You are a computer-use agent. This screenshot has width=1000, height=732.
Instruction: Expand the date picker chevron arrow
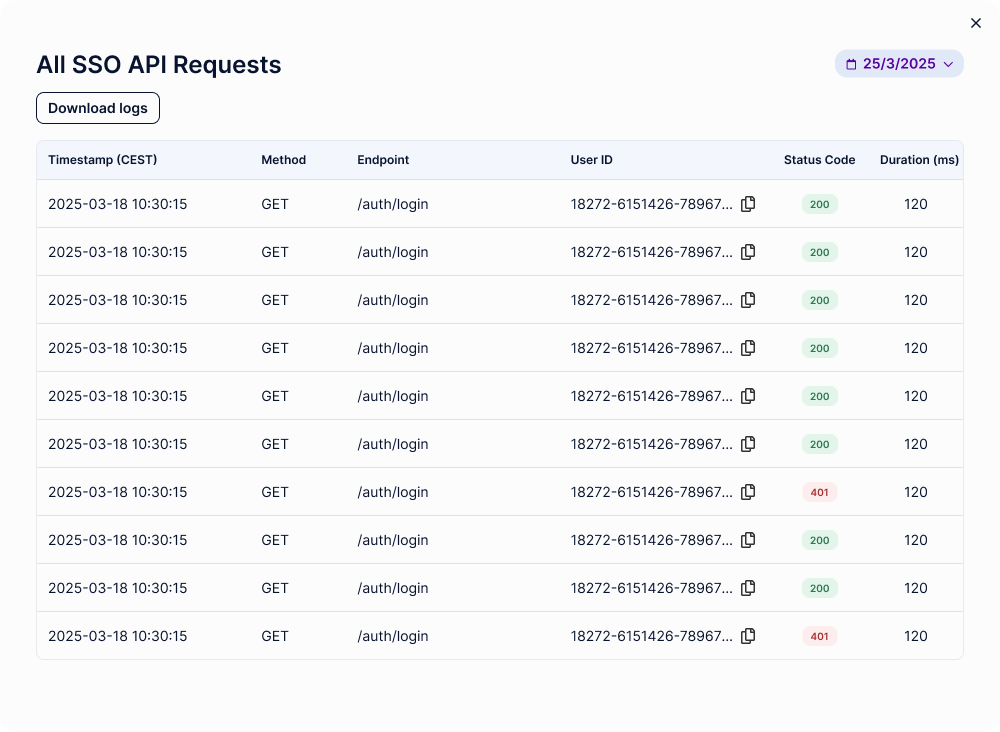(948, 64)
